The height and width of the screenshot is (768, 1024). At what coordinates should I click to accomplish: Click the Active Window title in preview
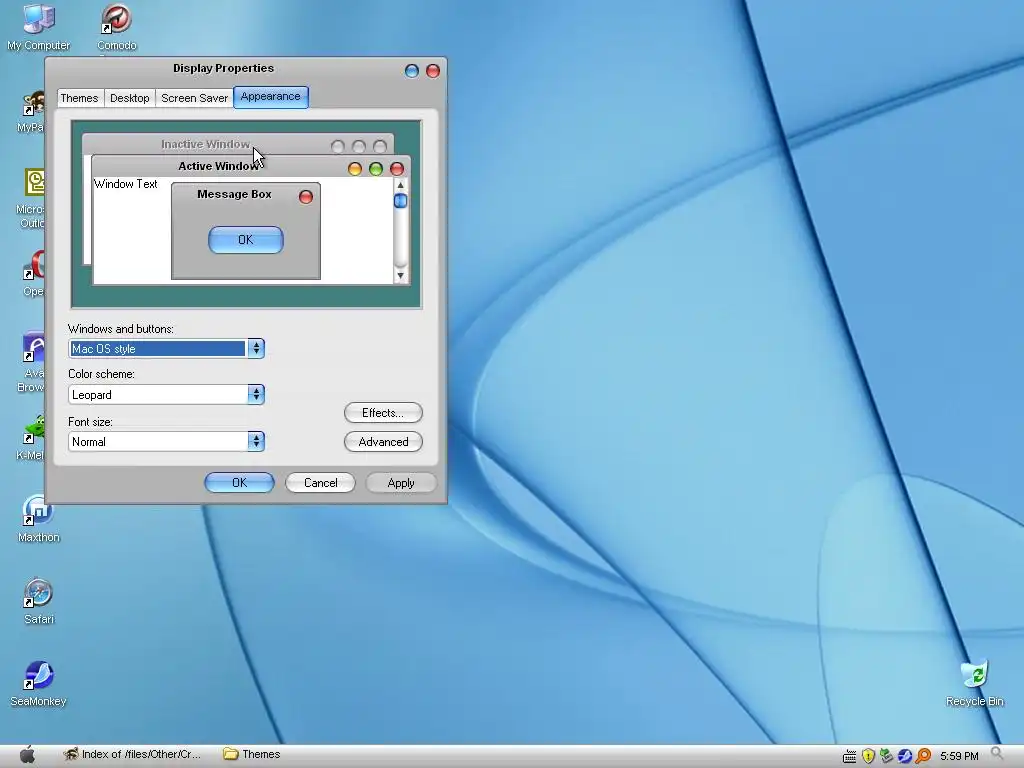tap(218, 167)
